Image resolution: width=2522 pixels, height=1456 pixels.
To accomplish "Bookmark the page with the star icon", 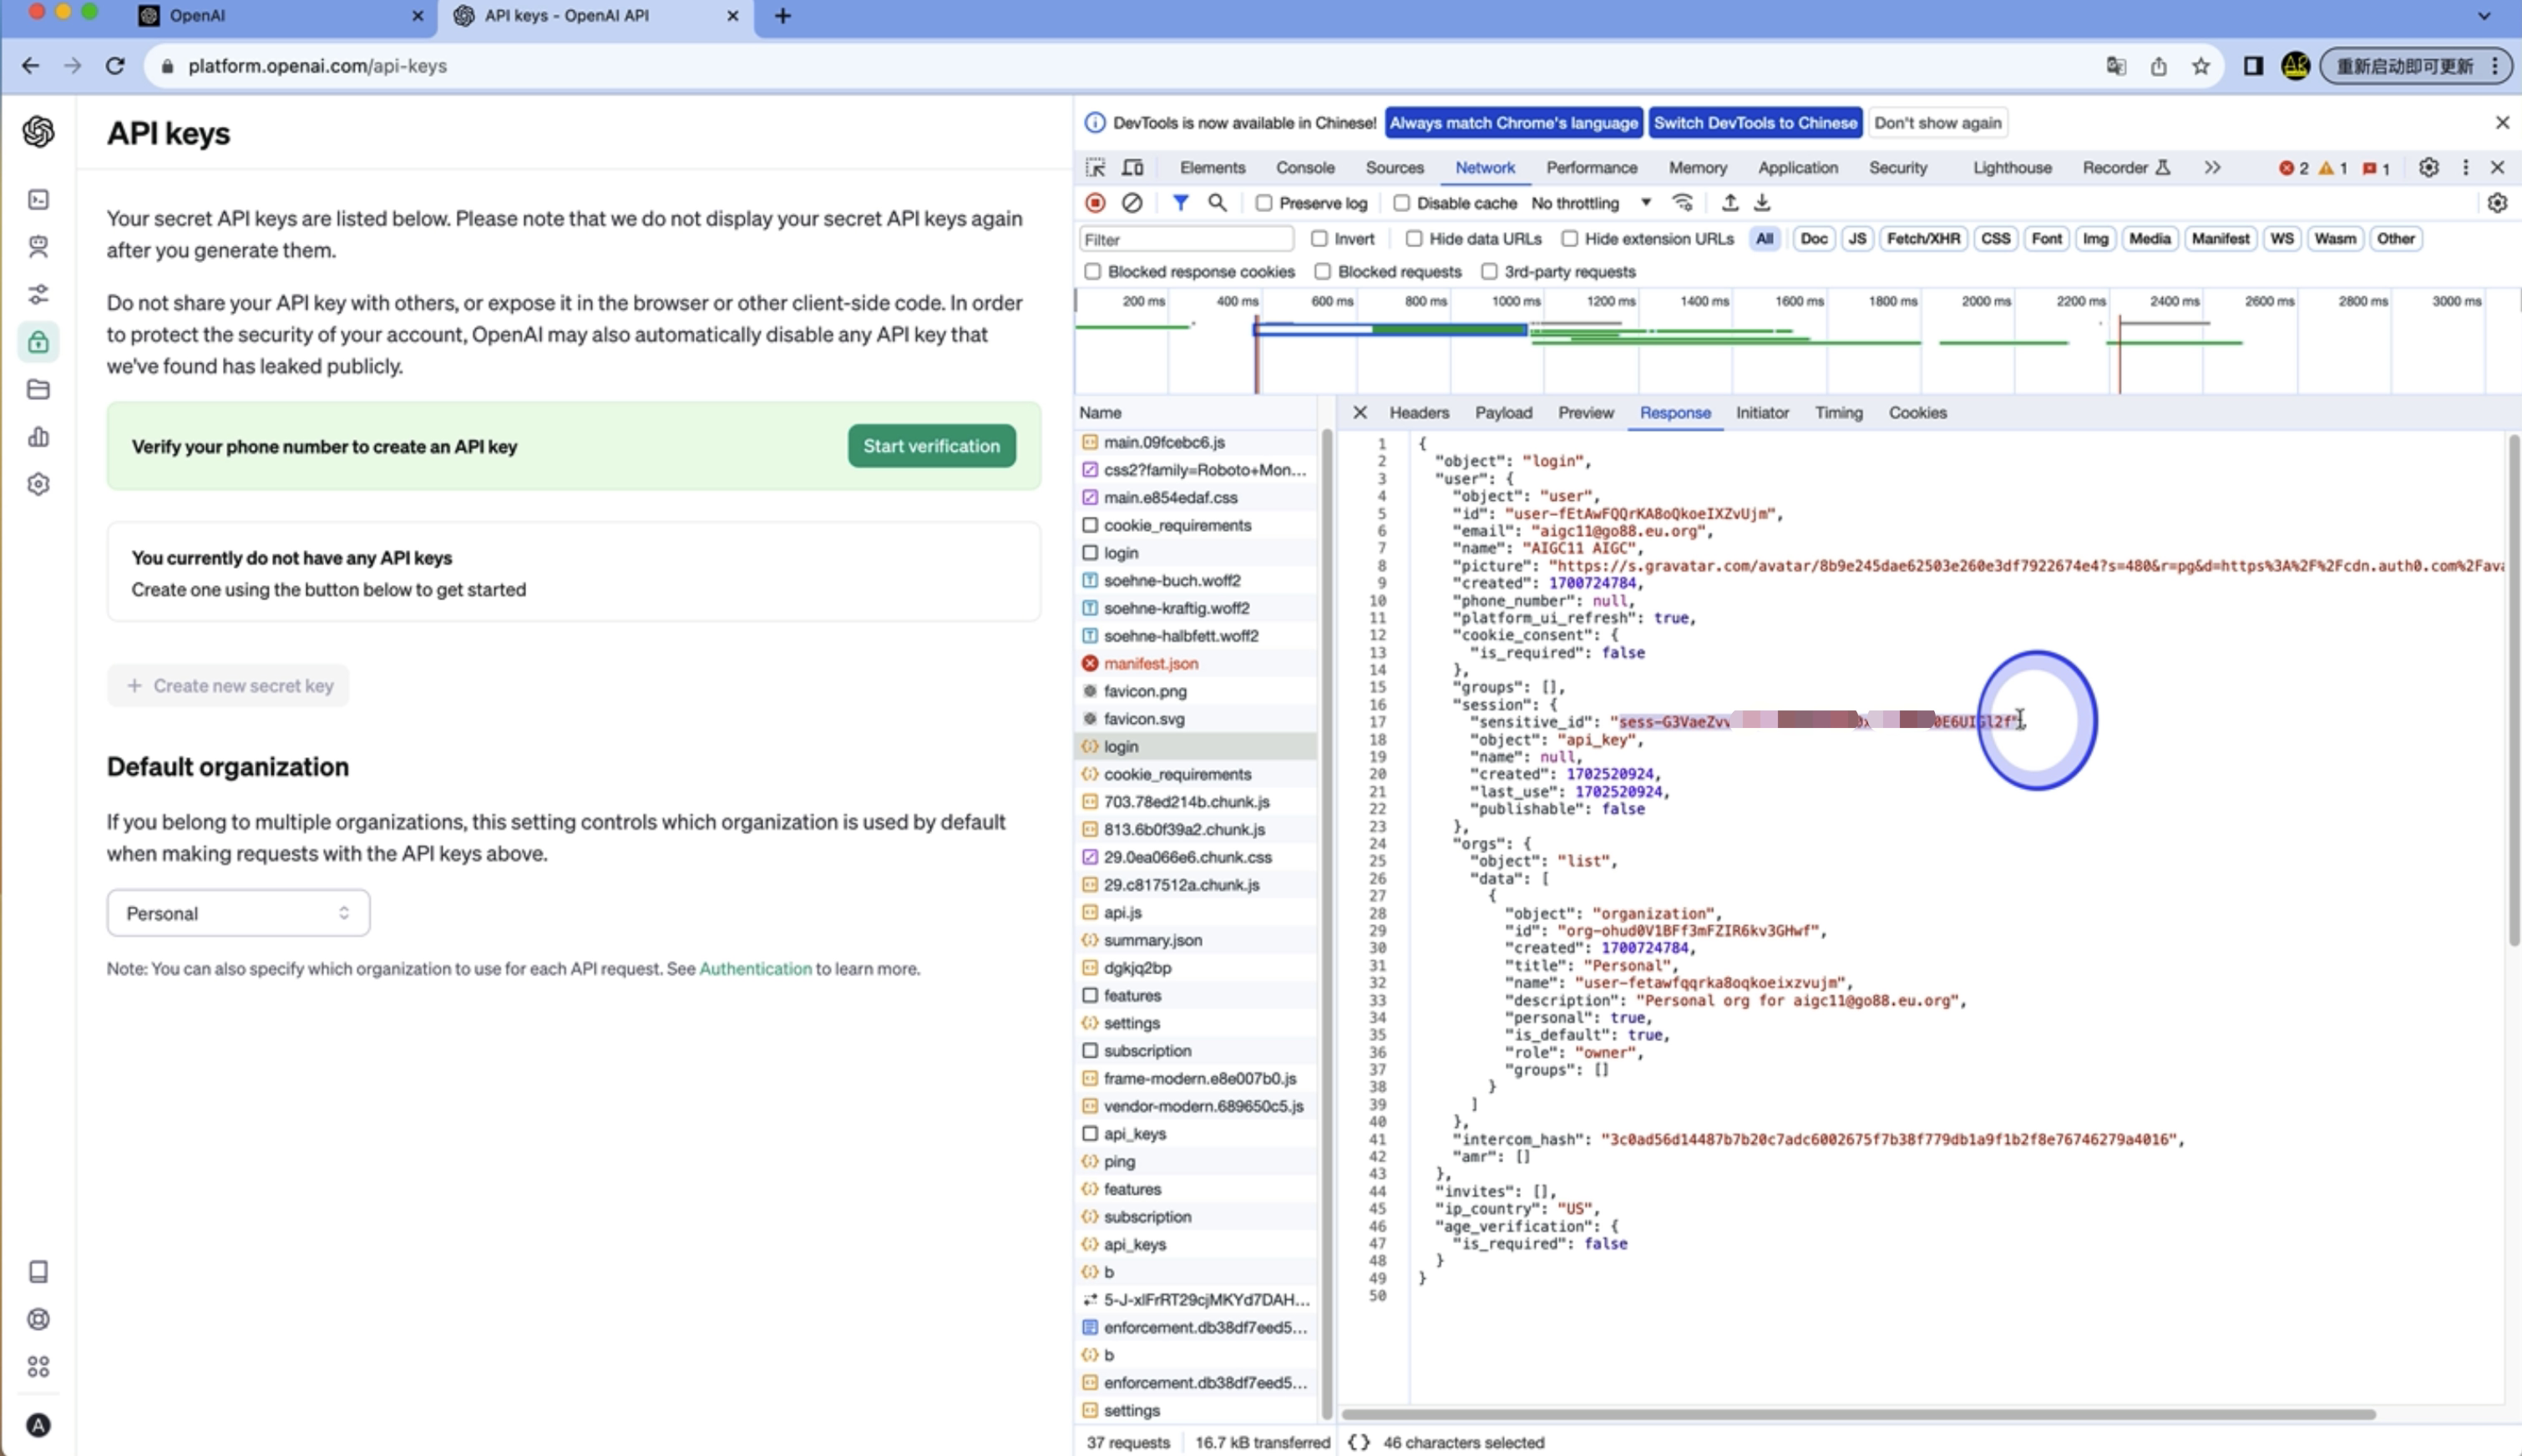I will coord(2201,66).
